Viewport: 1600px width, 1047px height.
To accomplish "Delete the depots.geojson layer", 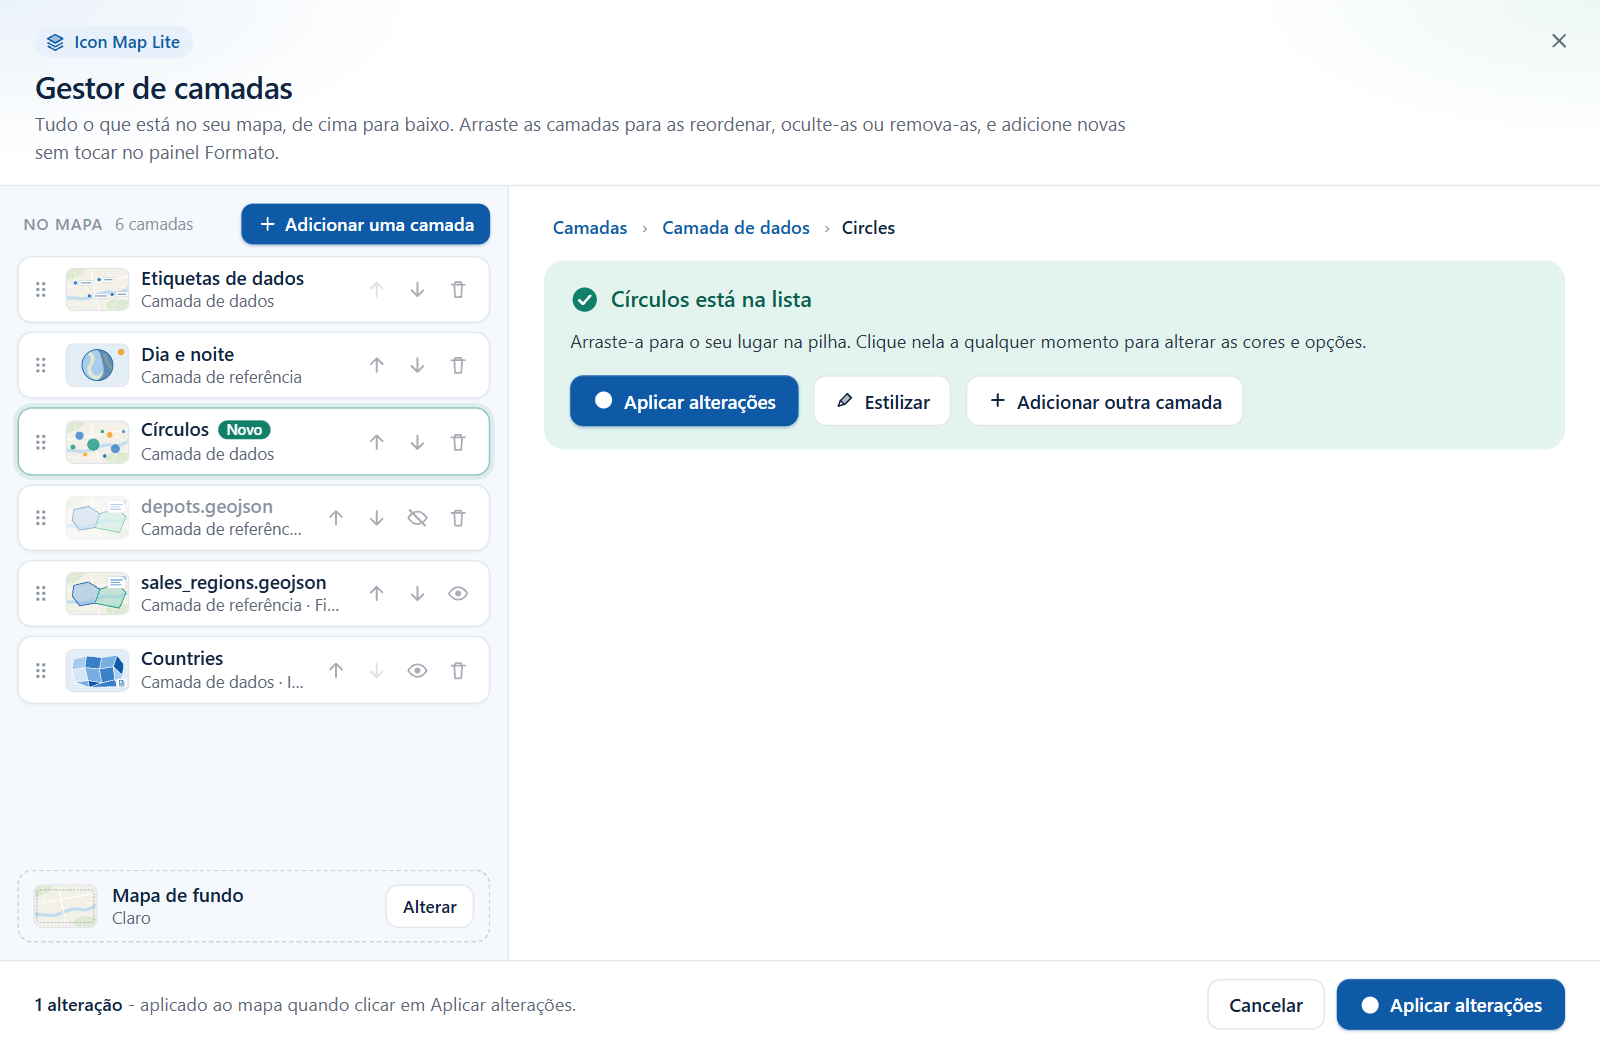I will point(458,518).
